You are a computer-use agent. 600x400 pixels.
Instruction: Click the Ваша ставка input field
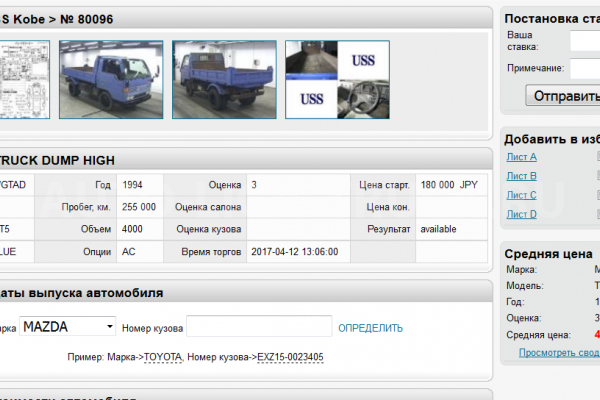tap(585, 41)
